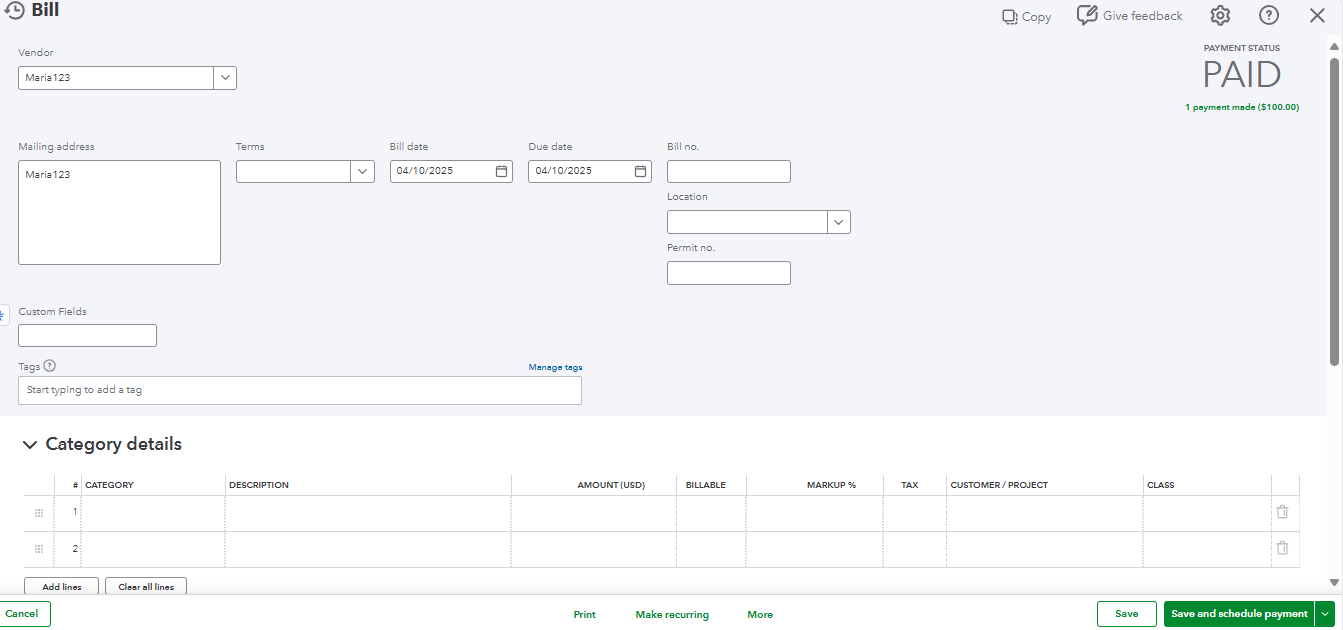Click the AMOUNT (USD) column header
Viewport: 1343px width, 630px height.
(611, 485)
